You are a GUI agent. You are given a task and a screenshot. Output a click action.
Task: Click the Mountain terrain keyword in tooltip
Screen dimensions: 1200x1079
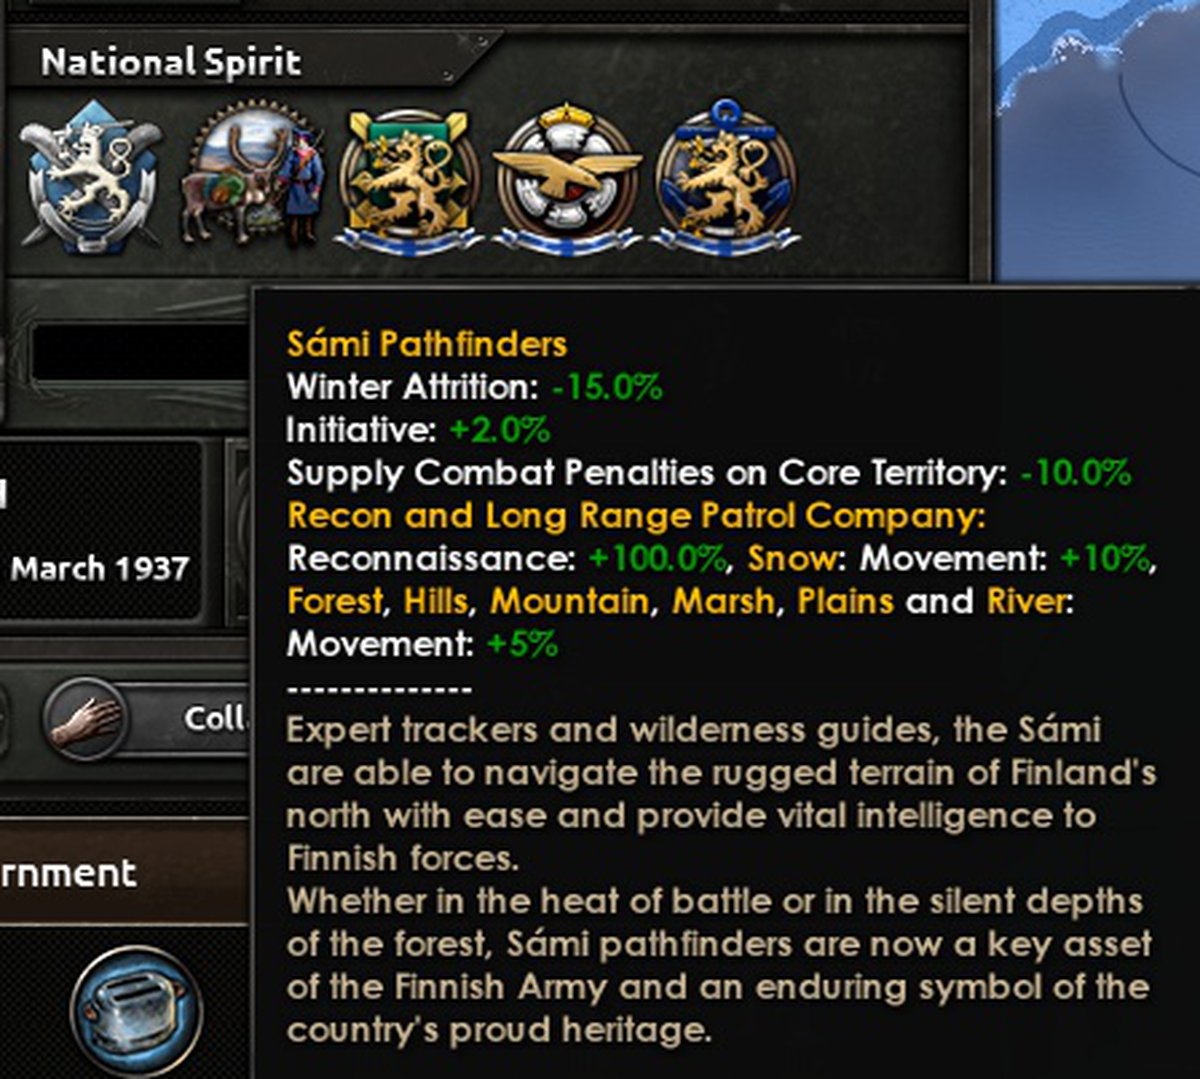click(x=569, y=601)
